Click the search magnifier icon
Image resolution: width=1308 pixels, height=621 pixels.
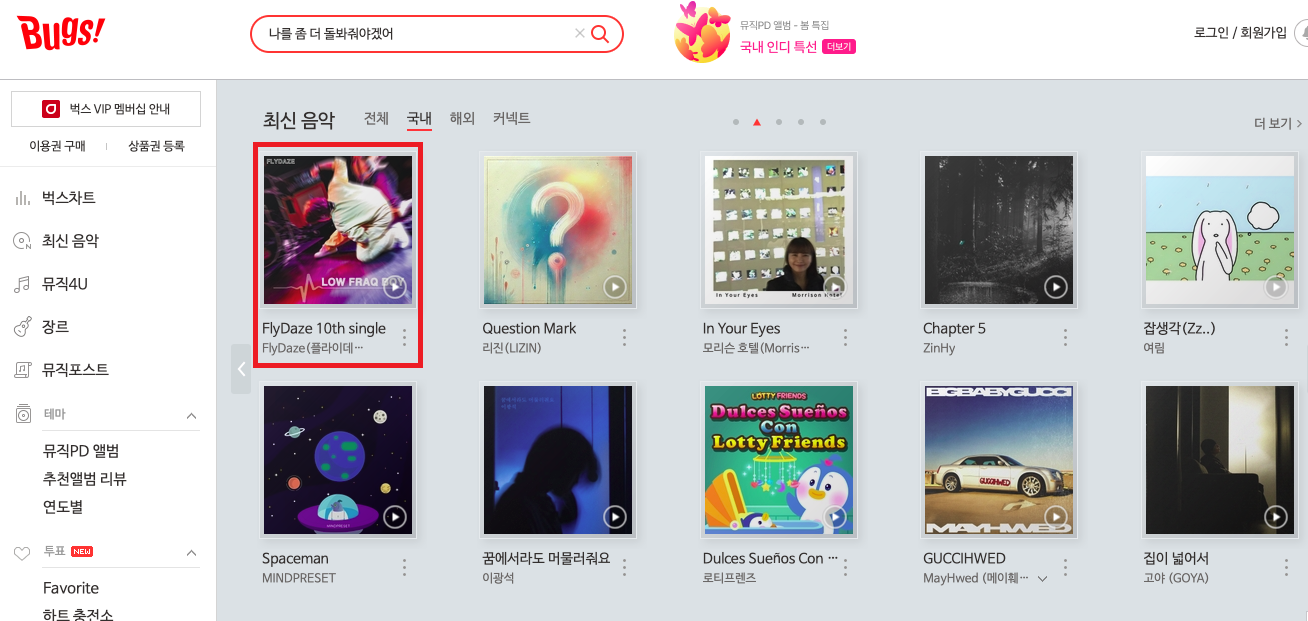pos(600,34)
